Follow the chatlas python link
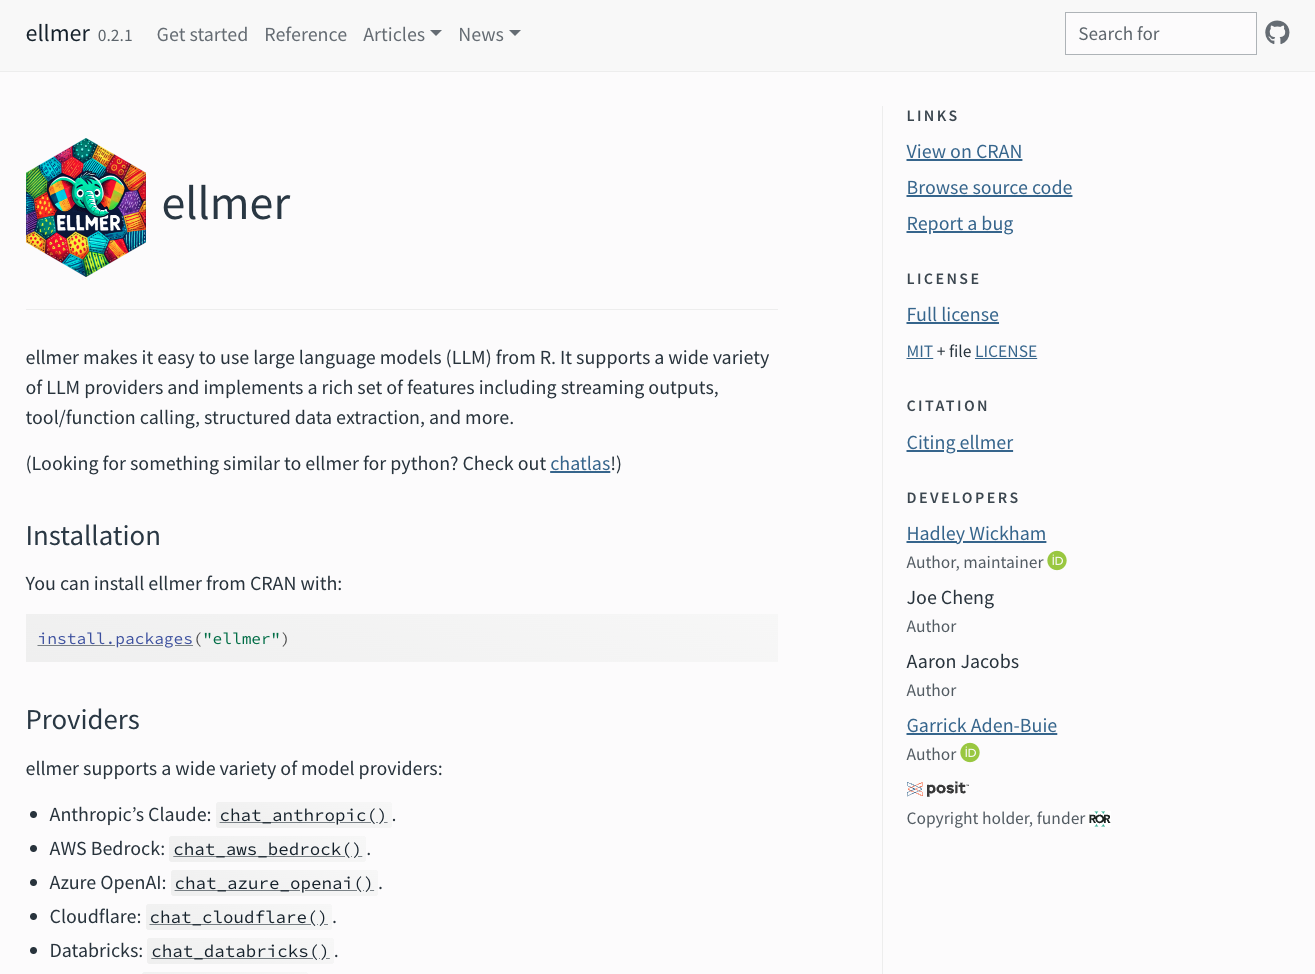The height and width of the screenshot is (974, 1315). pyautogui.click(x=580, y=463)
